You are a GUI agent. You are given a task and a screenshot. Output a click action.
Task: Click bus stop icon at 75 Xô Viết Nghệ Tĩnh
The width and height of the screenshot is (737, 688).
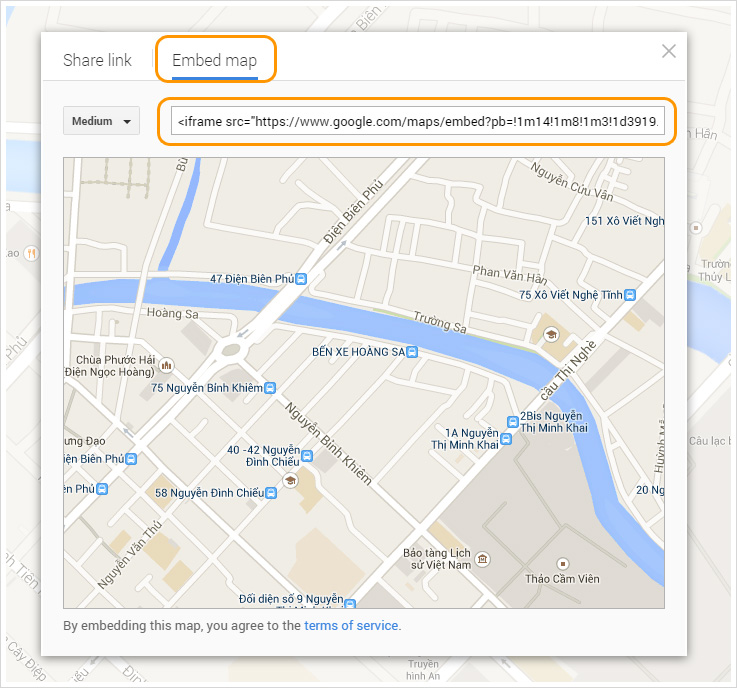(630, 295)
